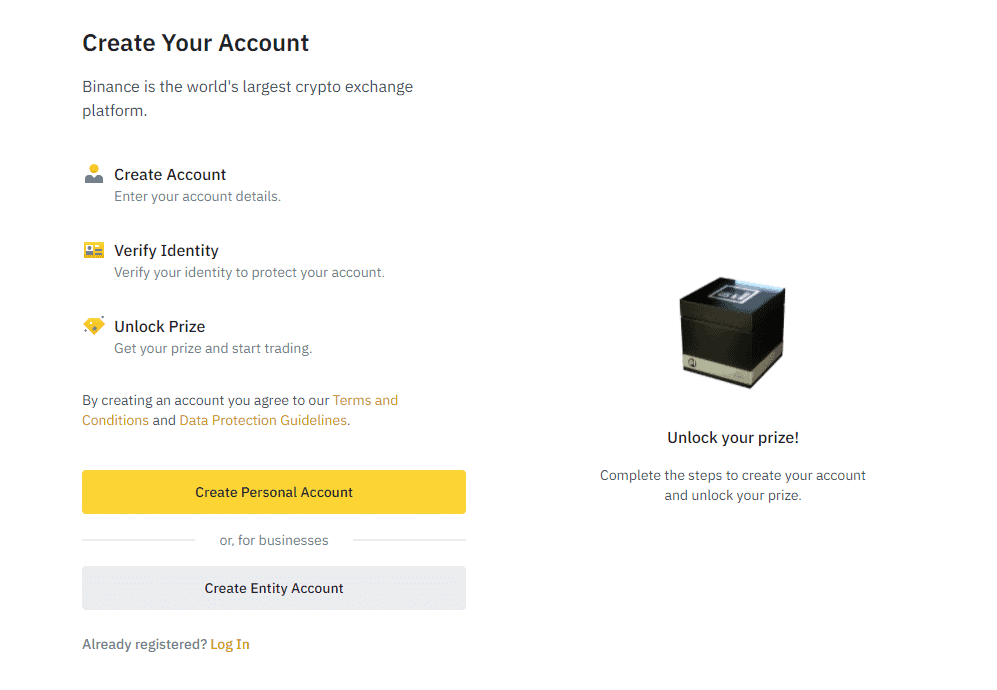997x690 pixels.
Task: Click the Create Your Account heading
Action: [x=196, y=43]
